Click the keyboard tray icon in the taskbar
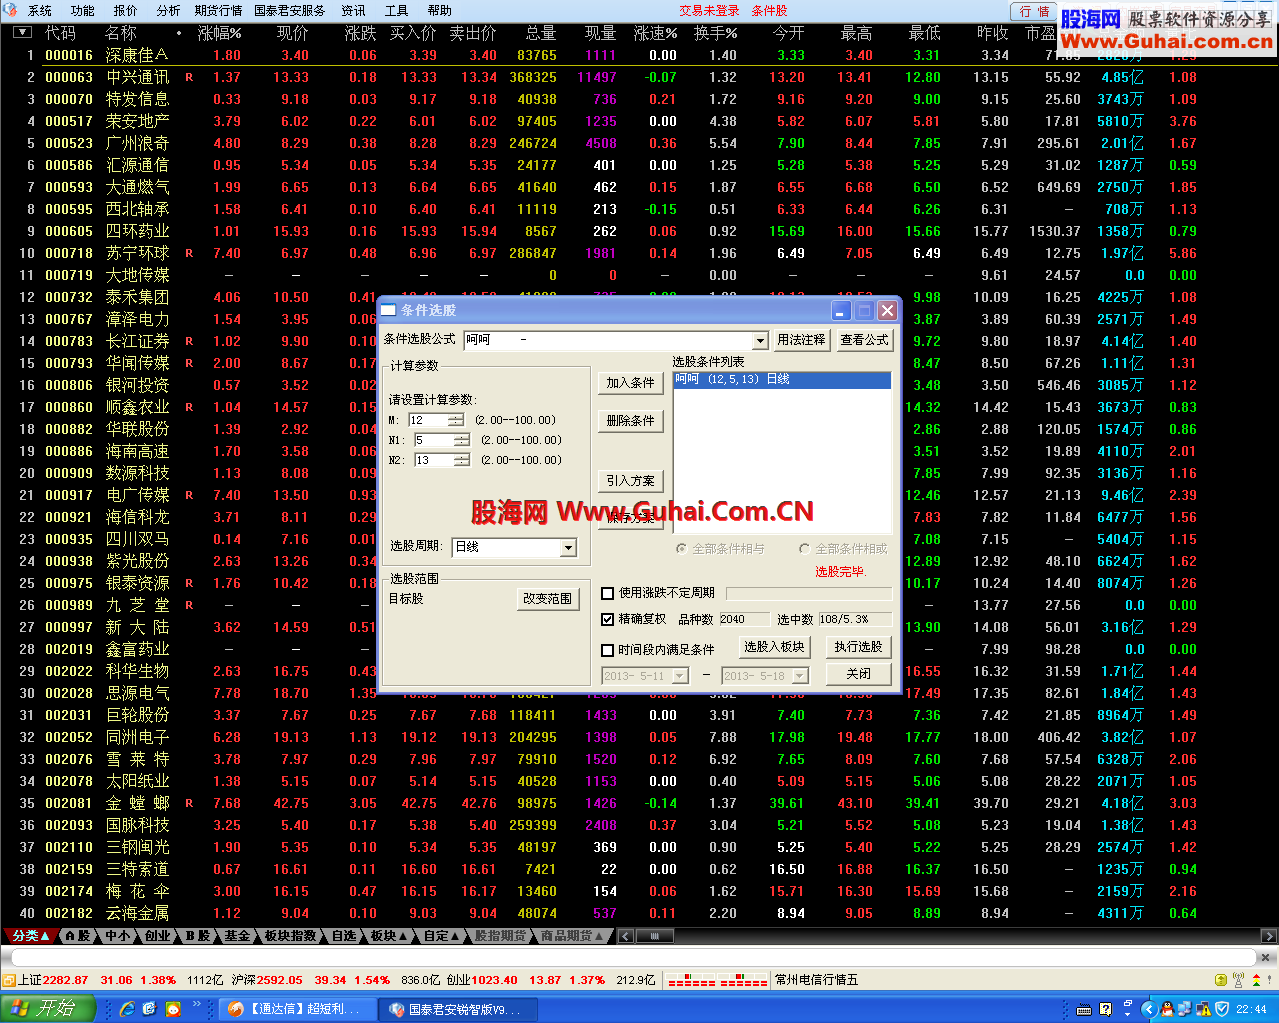This screenshot has height=1023, width=1279. (x=1084, y=1009)
